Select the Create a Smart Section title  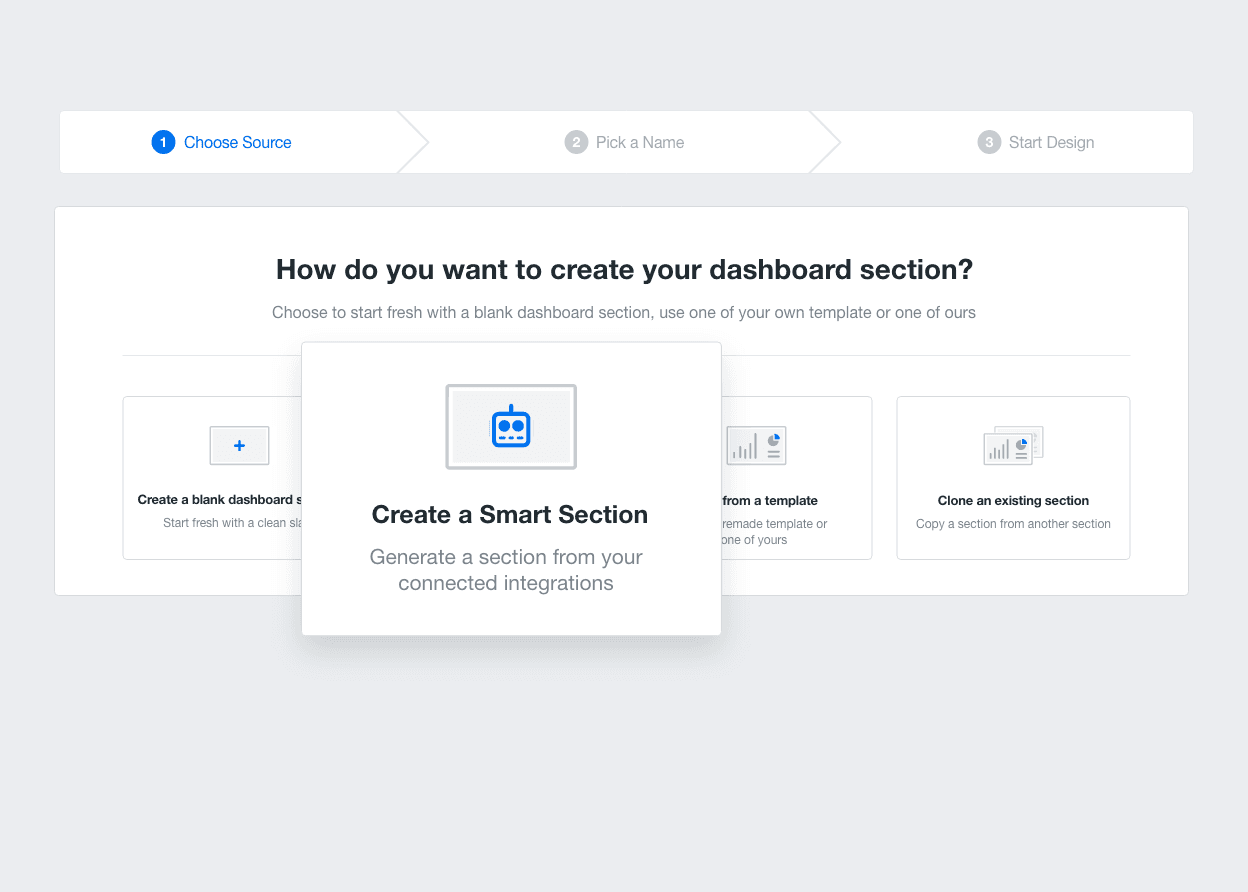pos(510,515)
